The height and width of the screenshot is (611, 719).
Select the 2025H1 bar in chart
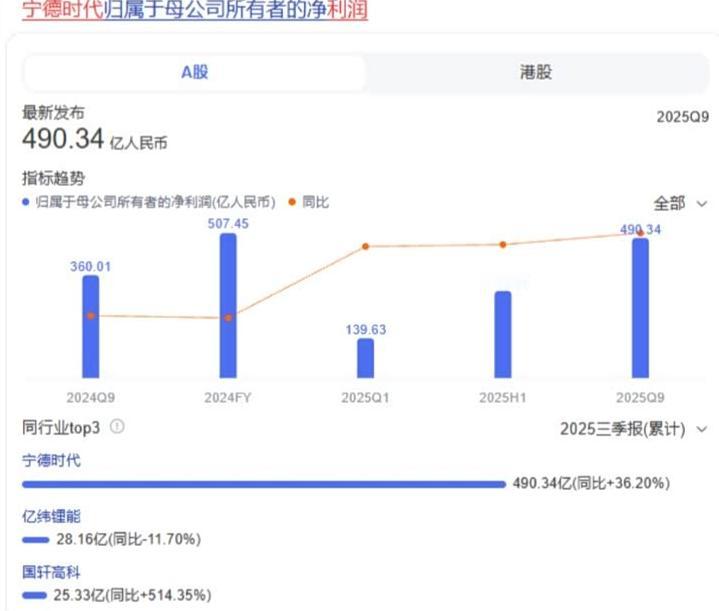click(503, 334)
